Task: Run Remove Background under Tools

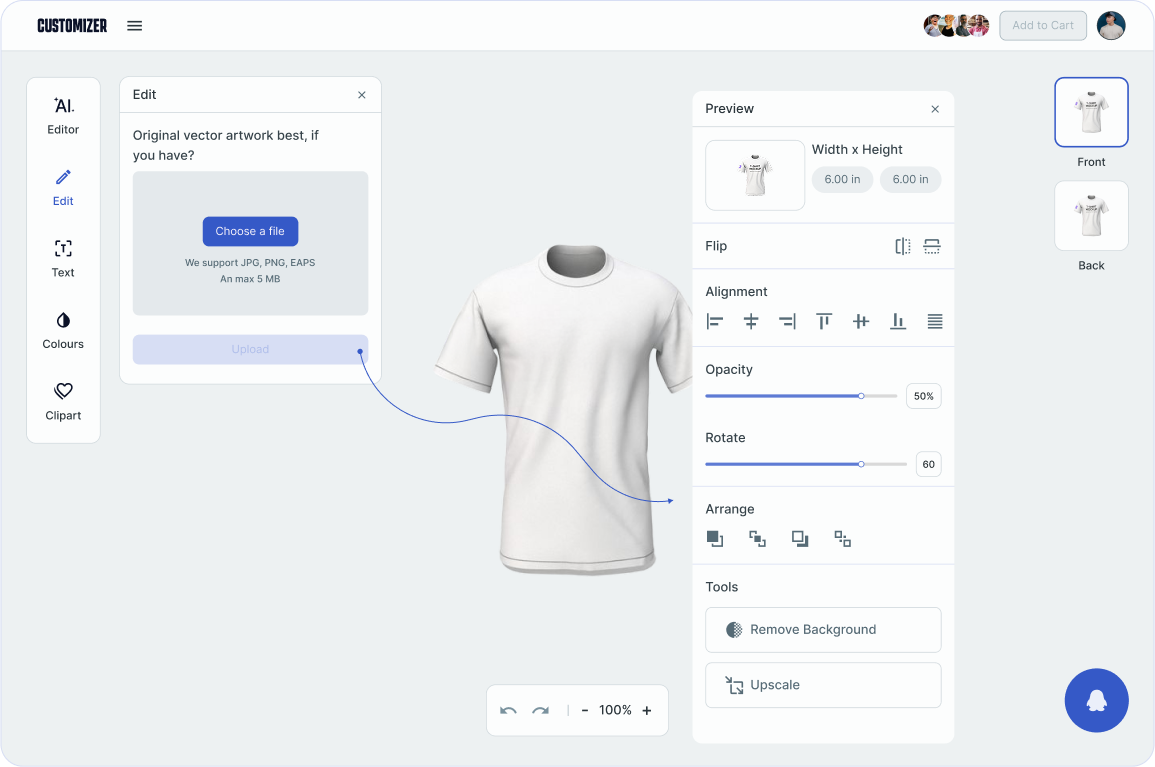Action: tap(823, 629)
